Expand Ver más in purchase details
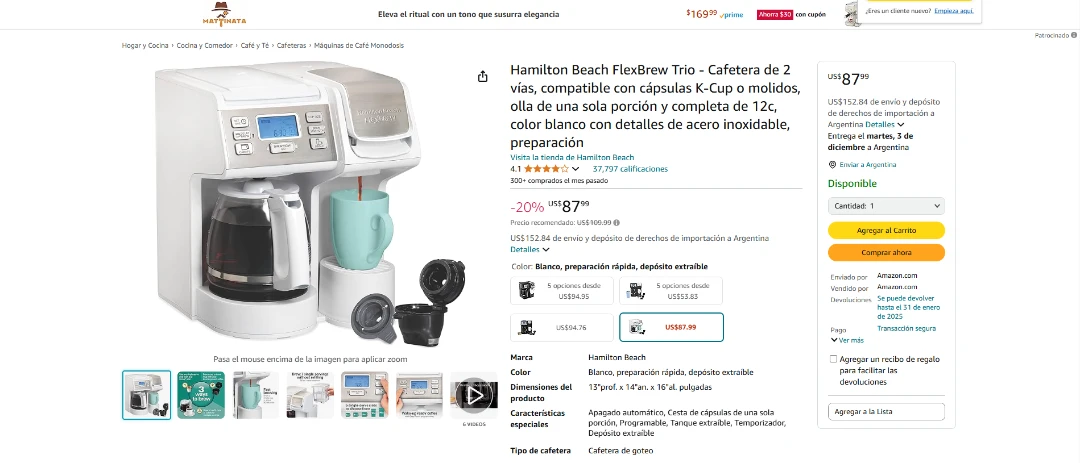 pos(847,340)
